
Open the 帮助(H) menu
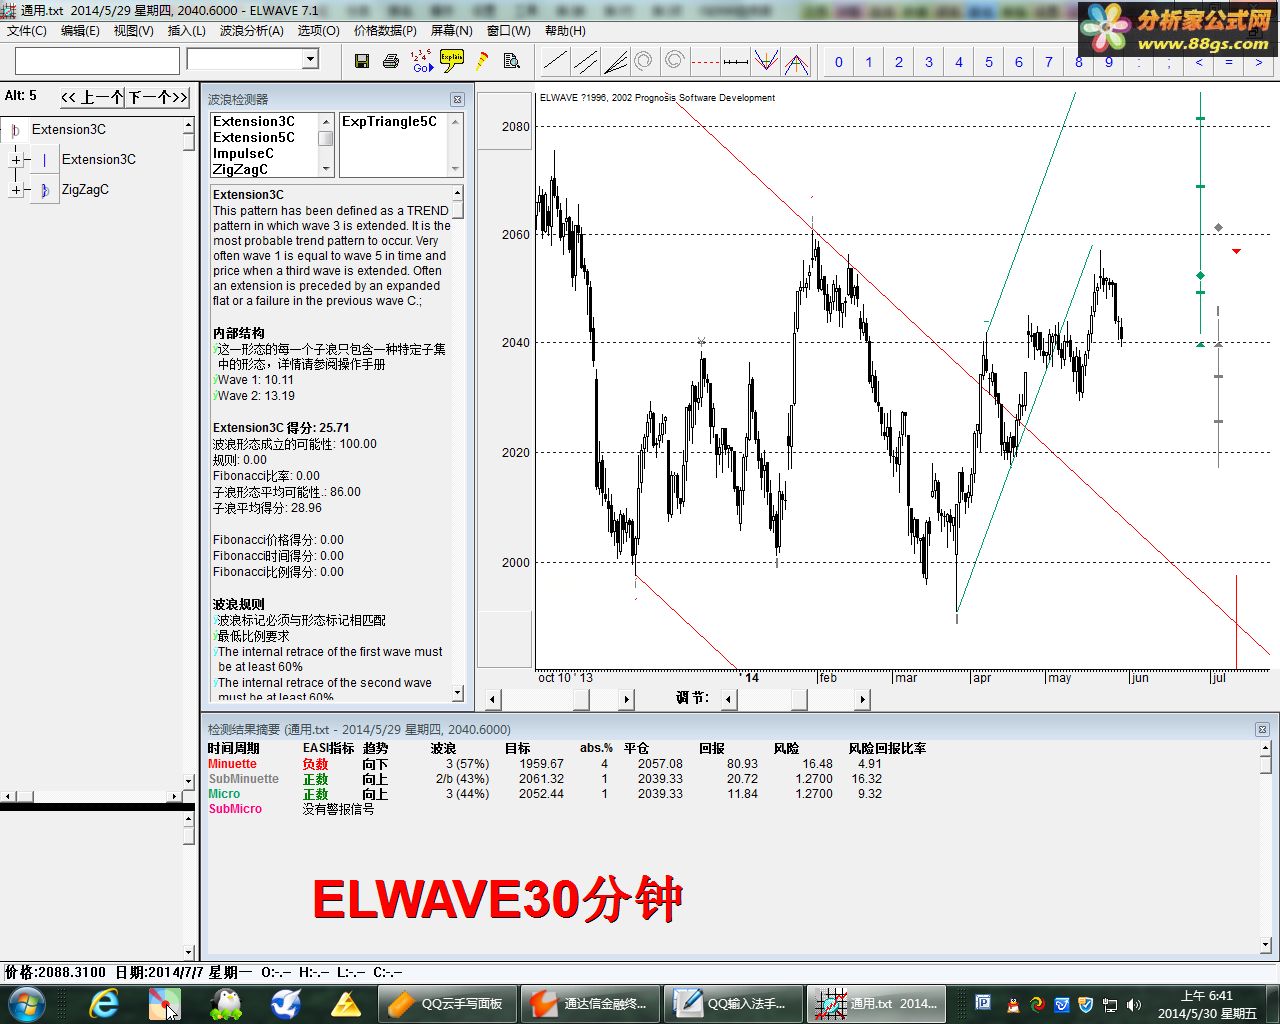565,31
